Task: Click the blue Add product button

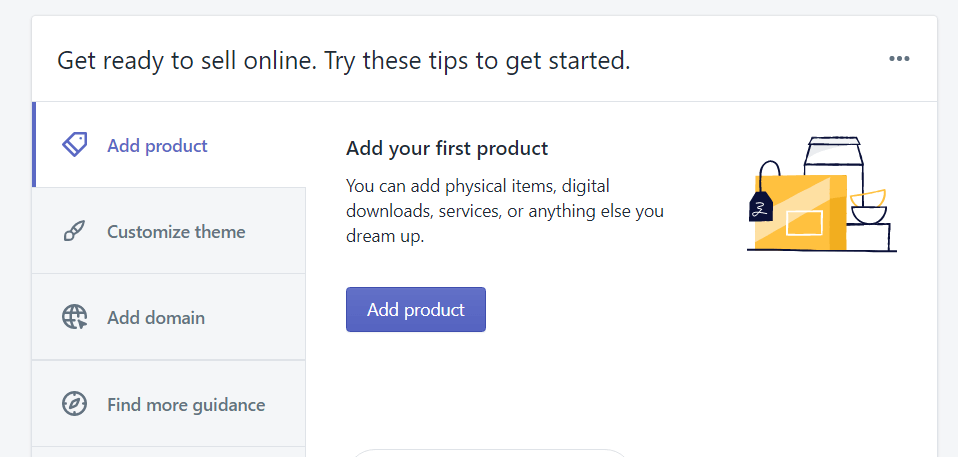Action: pyautogui.click(x=415, y=310)
